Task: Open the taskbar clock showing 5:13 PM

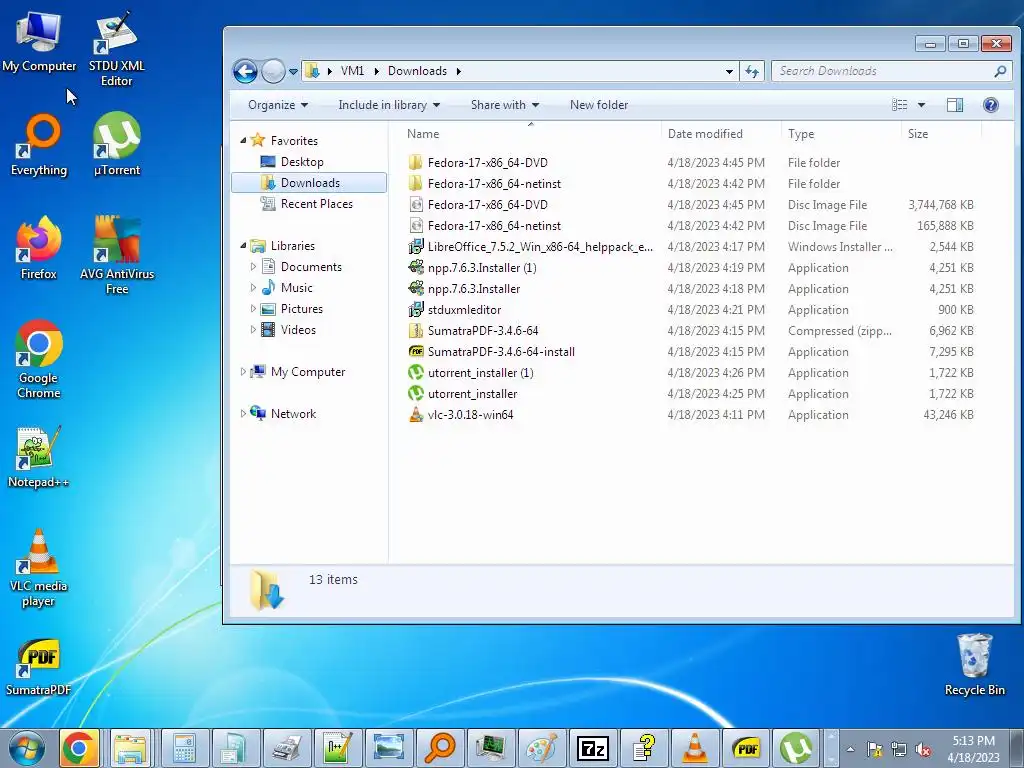Action: coord(973,749)
